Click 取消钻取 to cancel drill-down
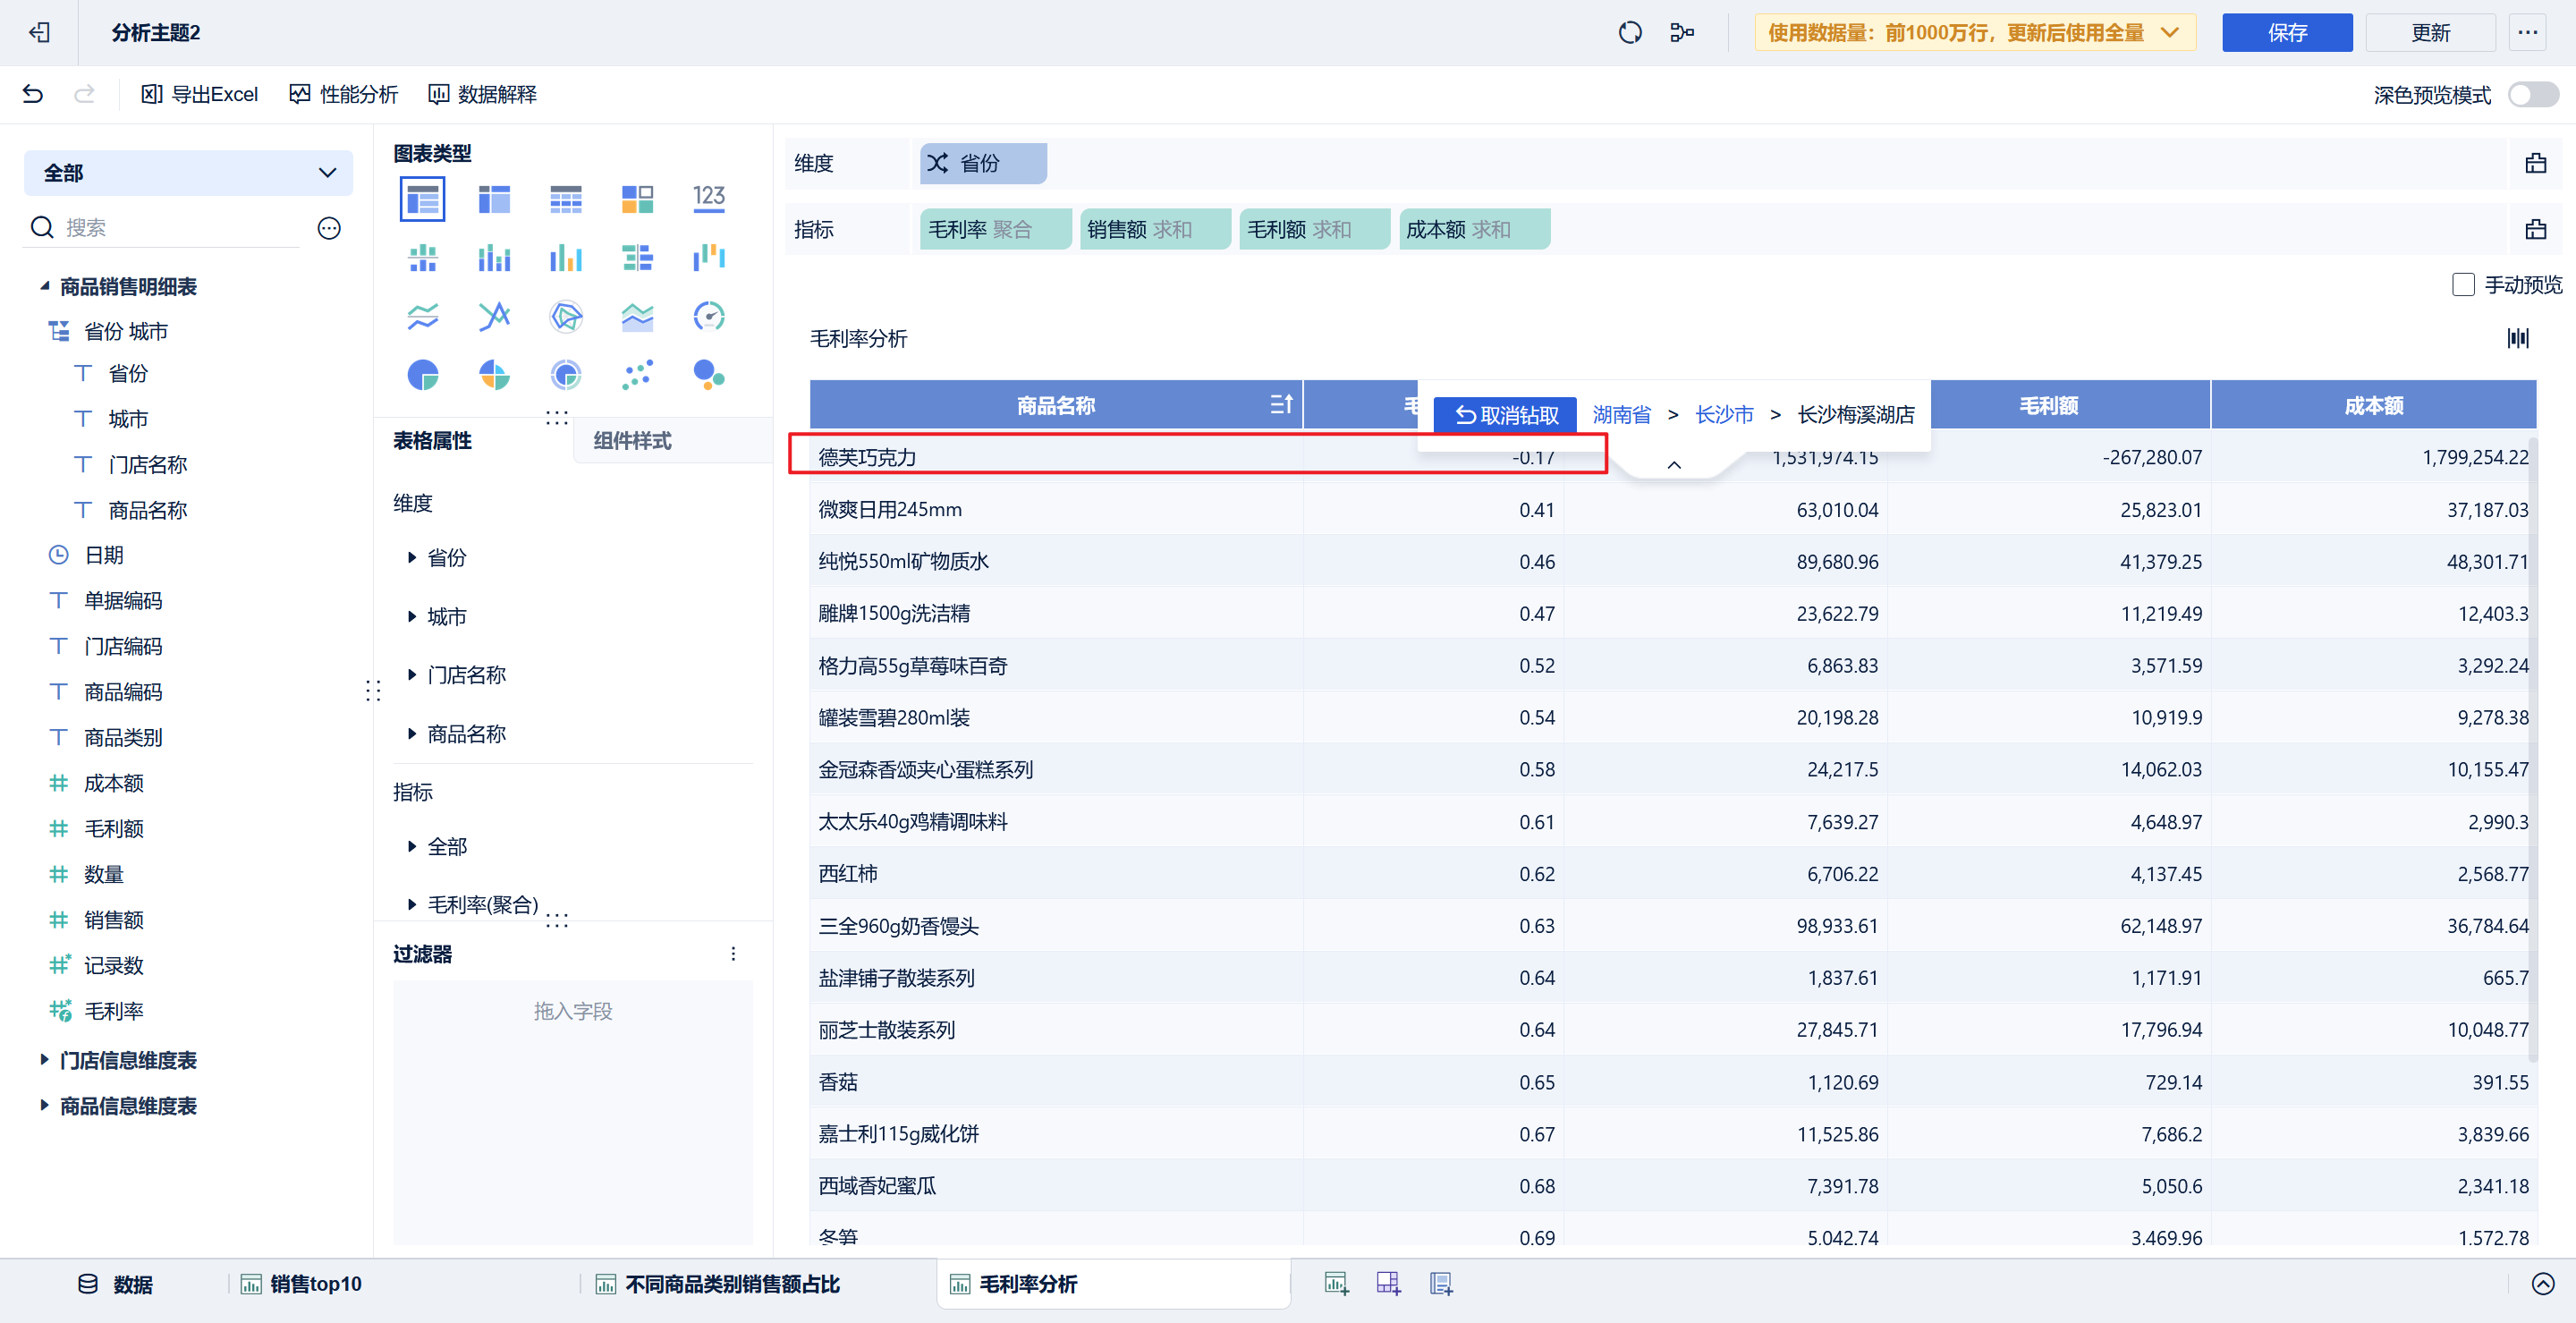 pos(1505,415)
